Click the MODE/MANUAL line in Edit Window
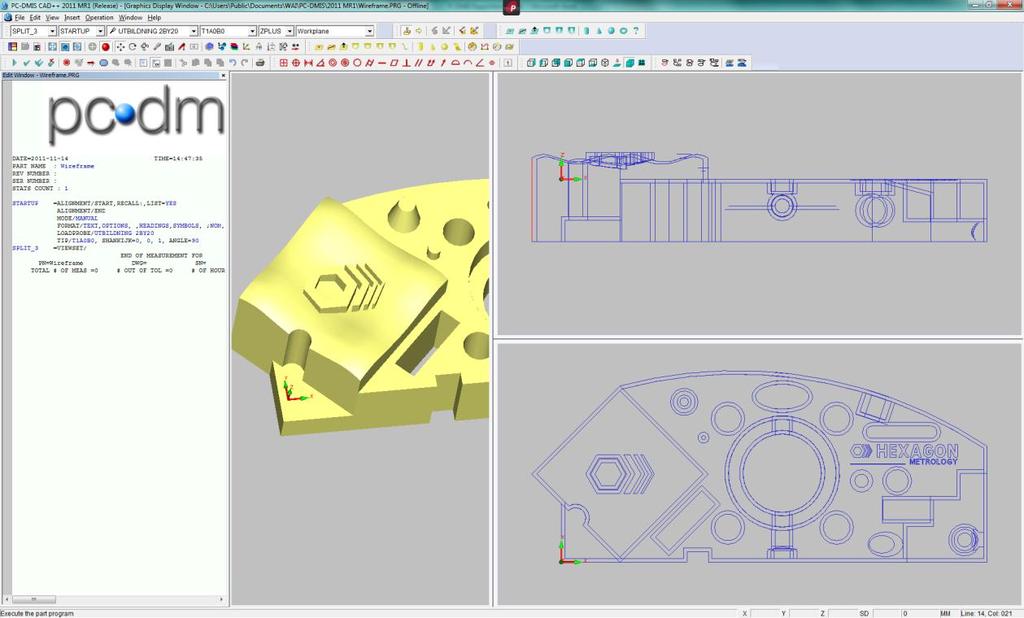This screenshot has height=618, width=1024. click(x=77, y=218)
